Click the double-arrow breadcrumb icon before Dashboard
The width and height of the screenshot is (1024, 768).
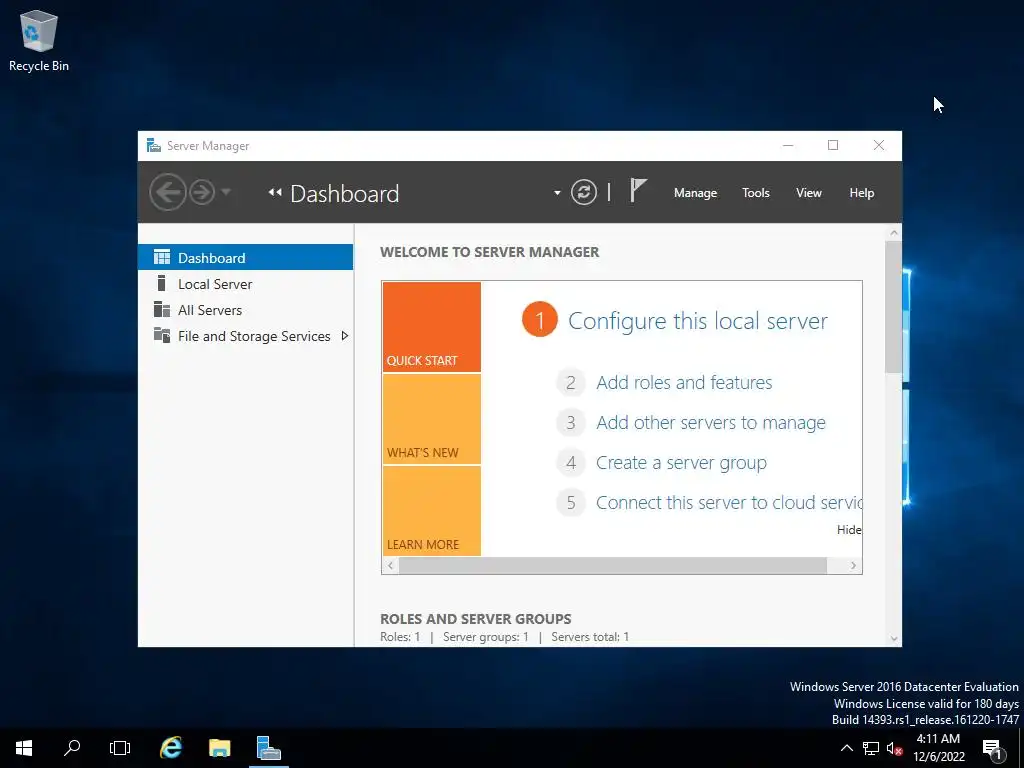(x=275, y=192)
